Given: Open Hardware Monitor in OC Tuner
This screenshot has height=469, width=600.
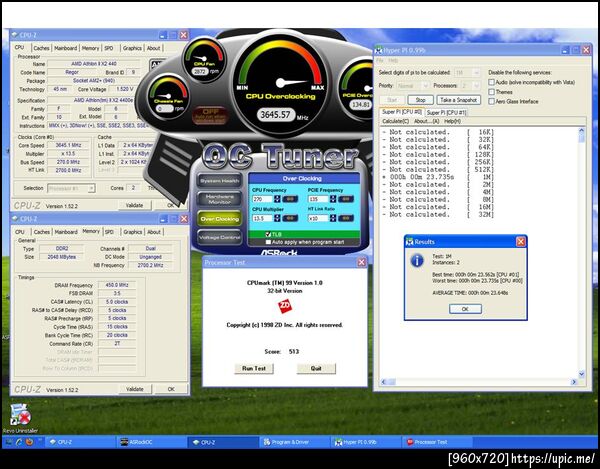Looking at the screenshot, I should click(x=219, y=199).
